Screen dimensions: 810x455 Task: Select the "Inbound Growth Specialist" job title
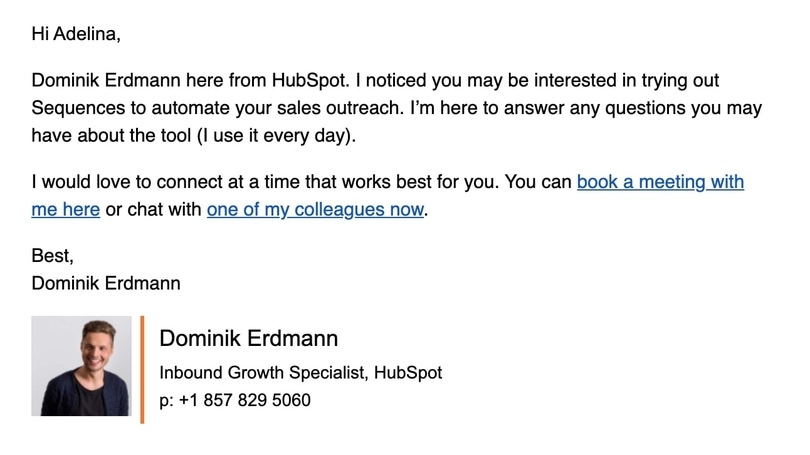coord(263,373)
